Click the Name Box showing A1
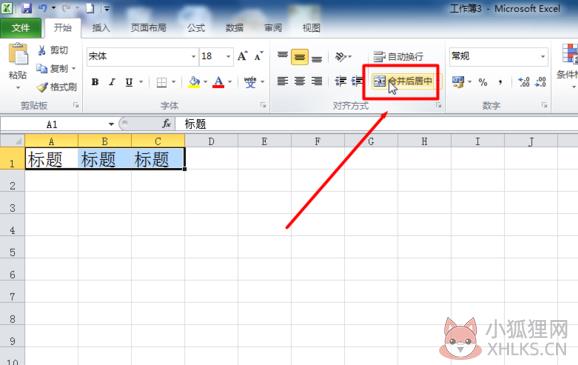 53,124
